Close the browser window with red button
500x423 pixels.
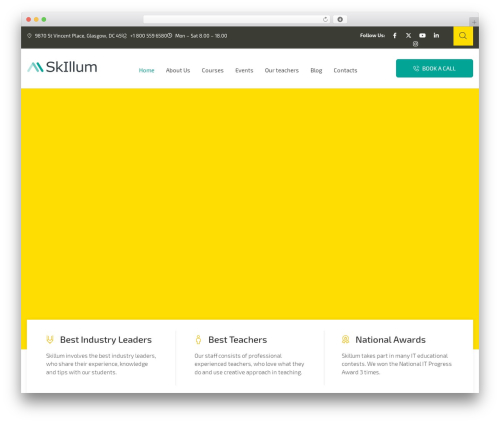[29, 19]
